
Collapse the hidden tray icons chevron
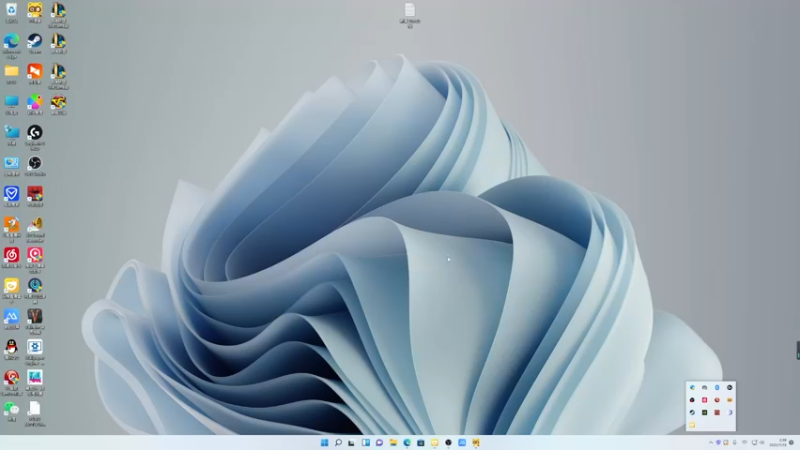(x=711, y=442)
